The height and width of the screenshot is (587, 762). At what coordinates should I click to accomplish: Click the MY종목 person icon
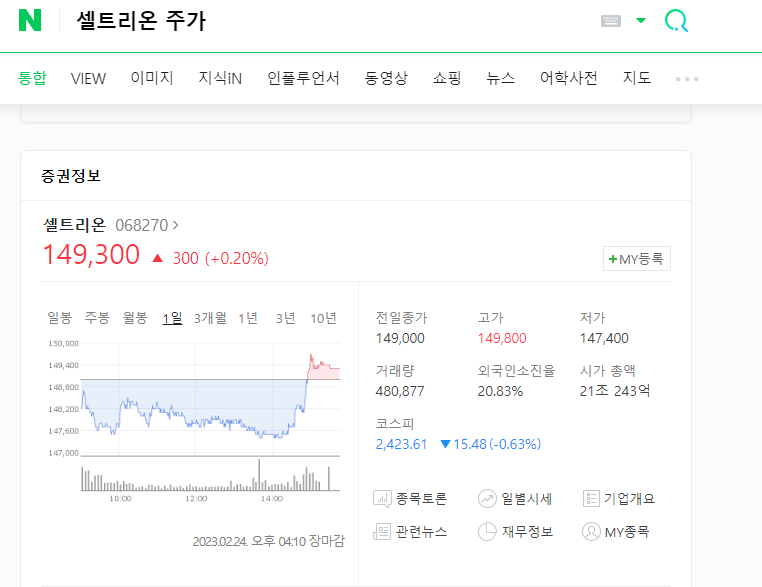tap(591, 532)
